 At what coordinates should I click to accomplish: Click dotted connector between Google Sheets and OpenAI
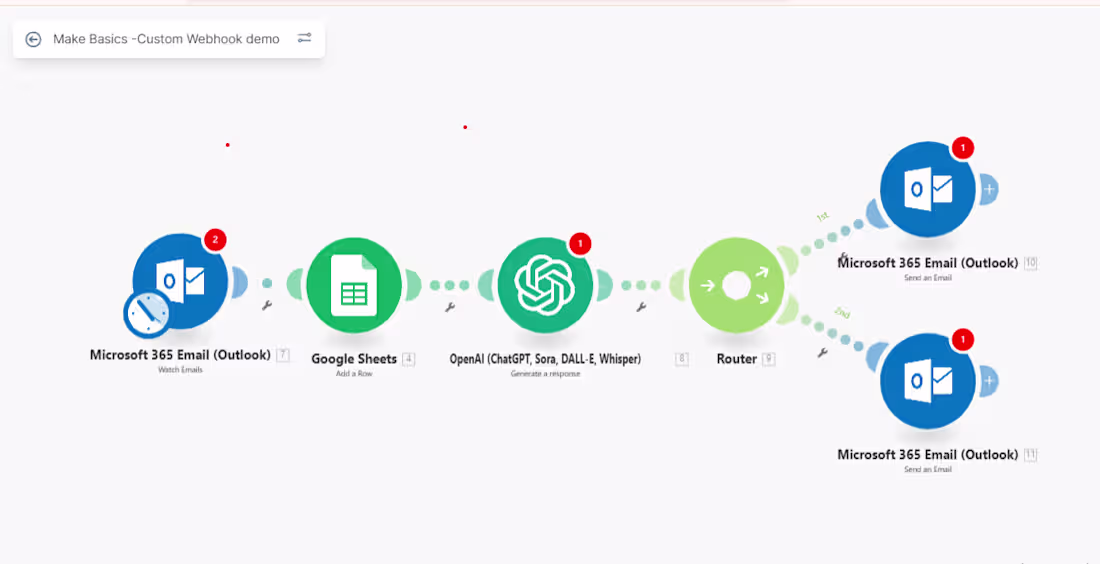450,285
